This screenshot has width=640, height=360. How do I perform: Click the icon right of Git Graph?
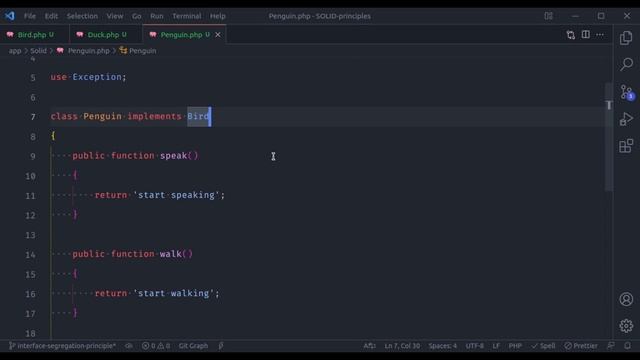tap(221, 346)
